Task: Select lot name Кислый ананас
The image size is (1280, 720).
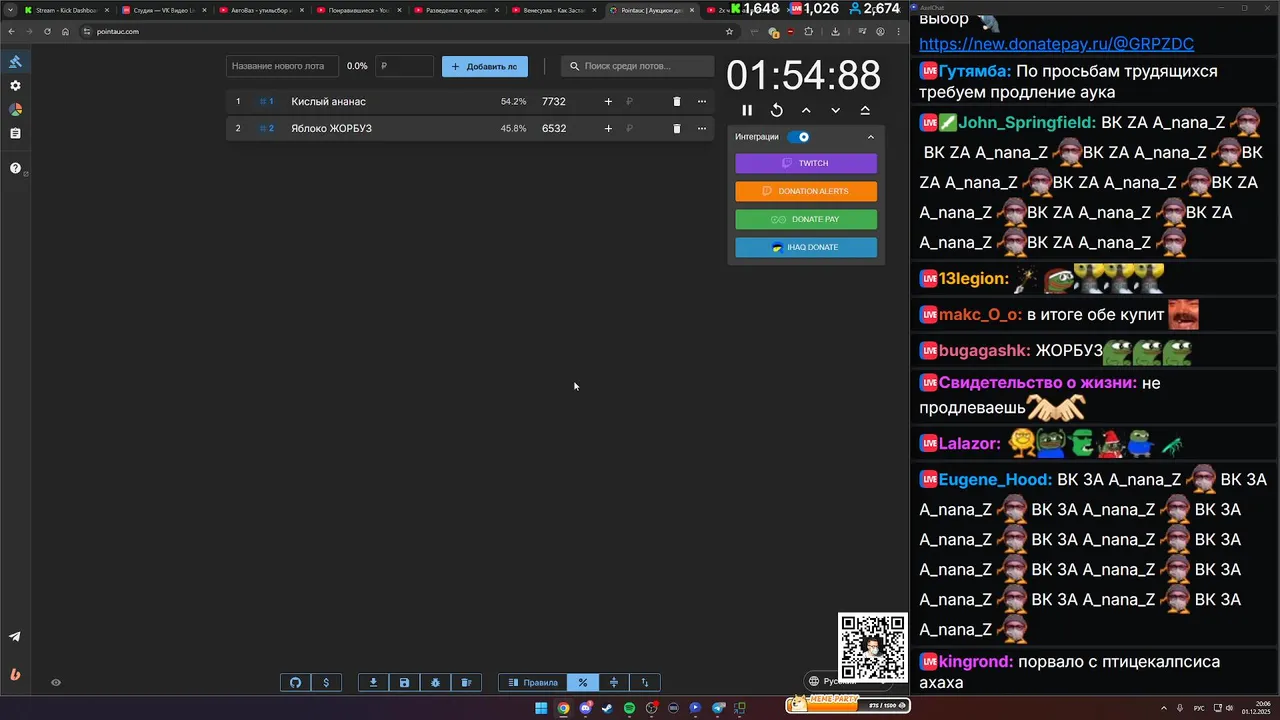Action: (329, 102)
